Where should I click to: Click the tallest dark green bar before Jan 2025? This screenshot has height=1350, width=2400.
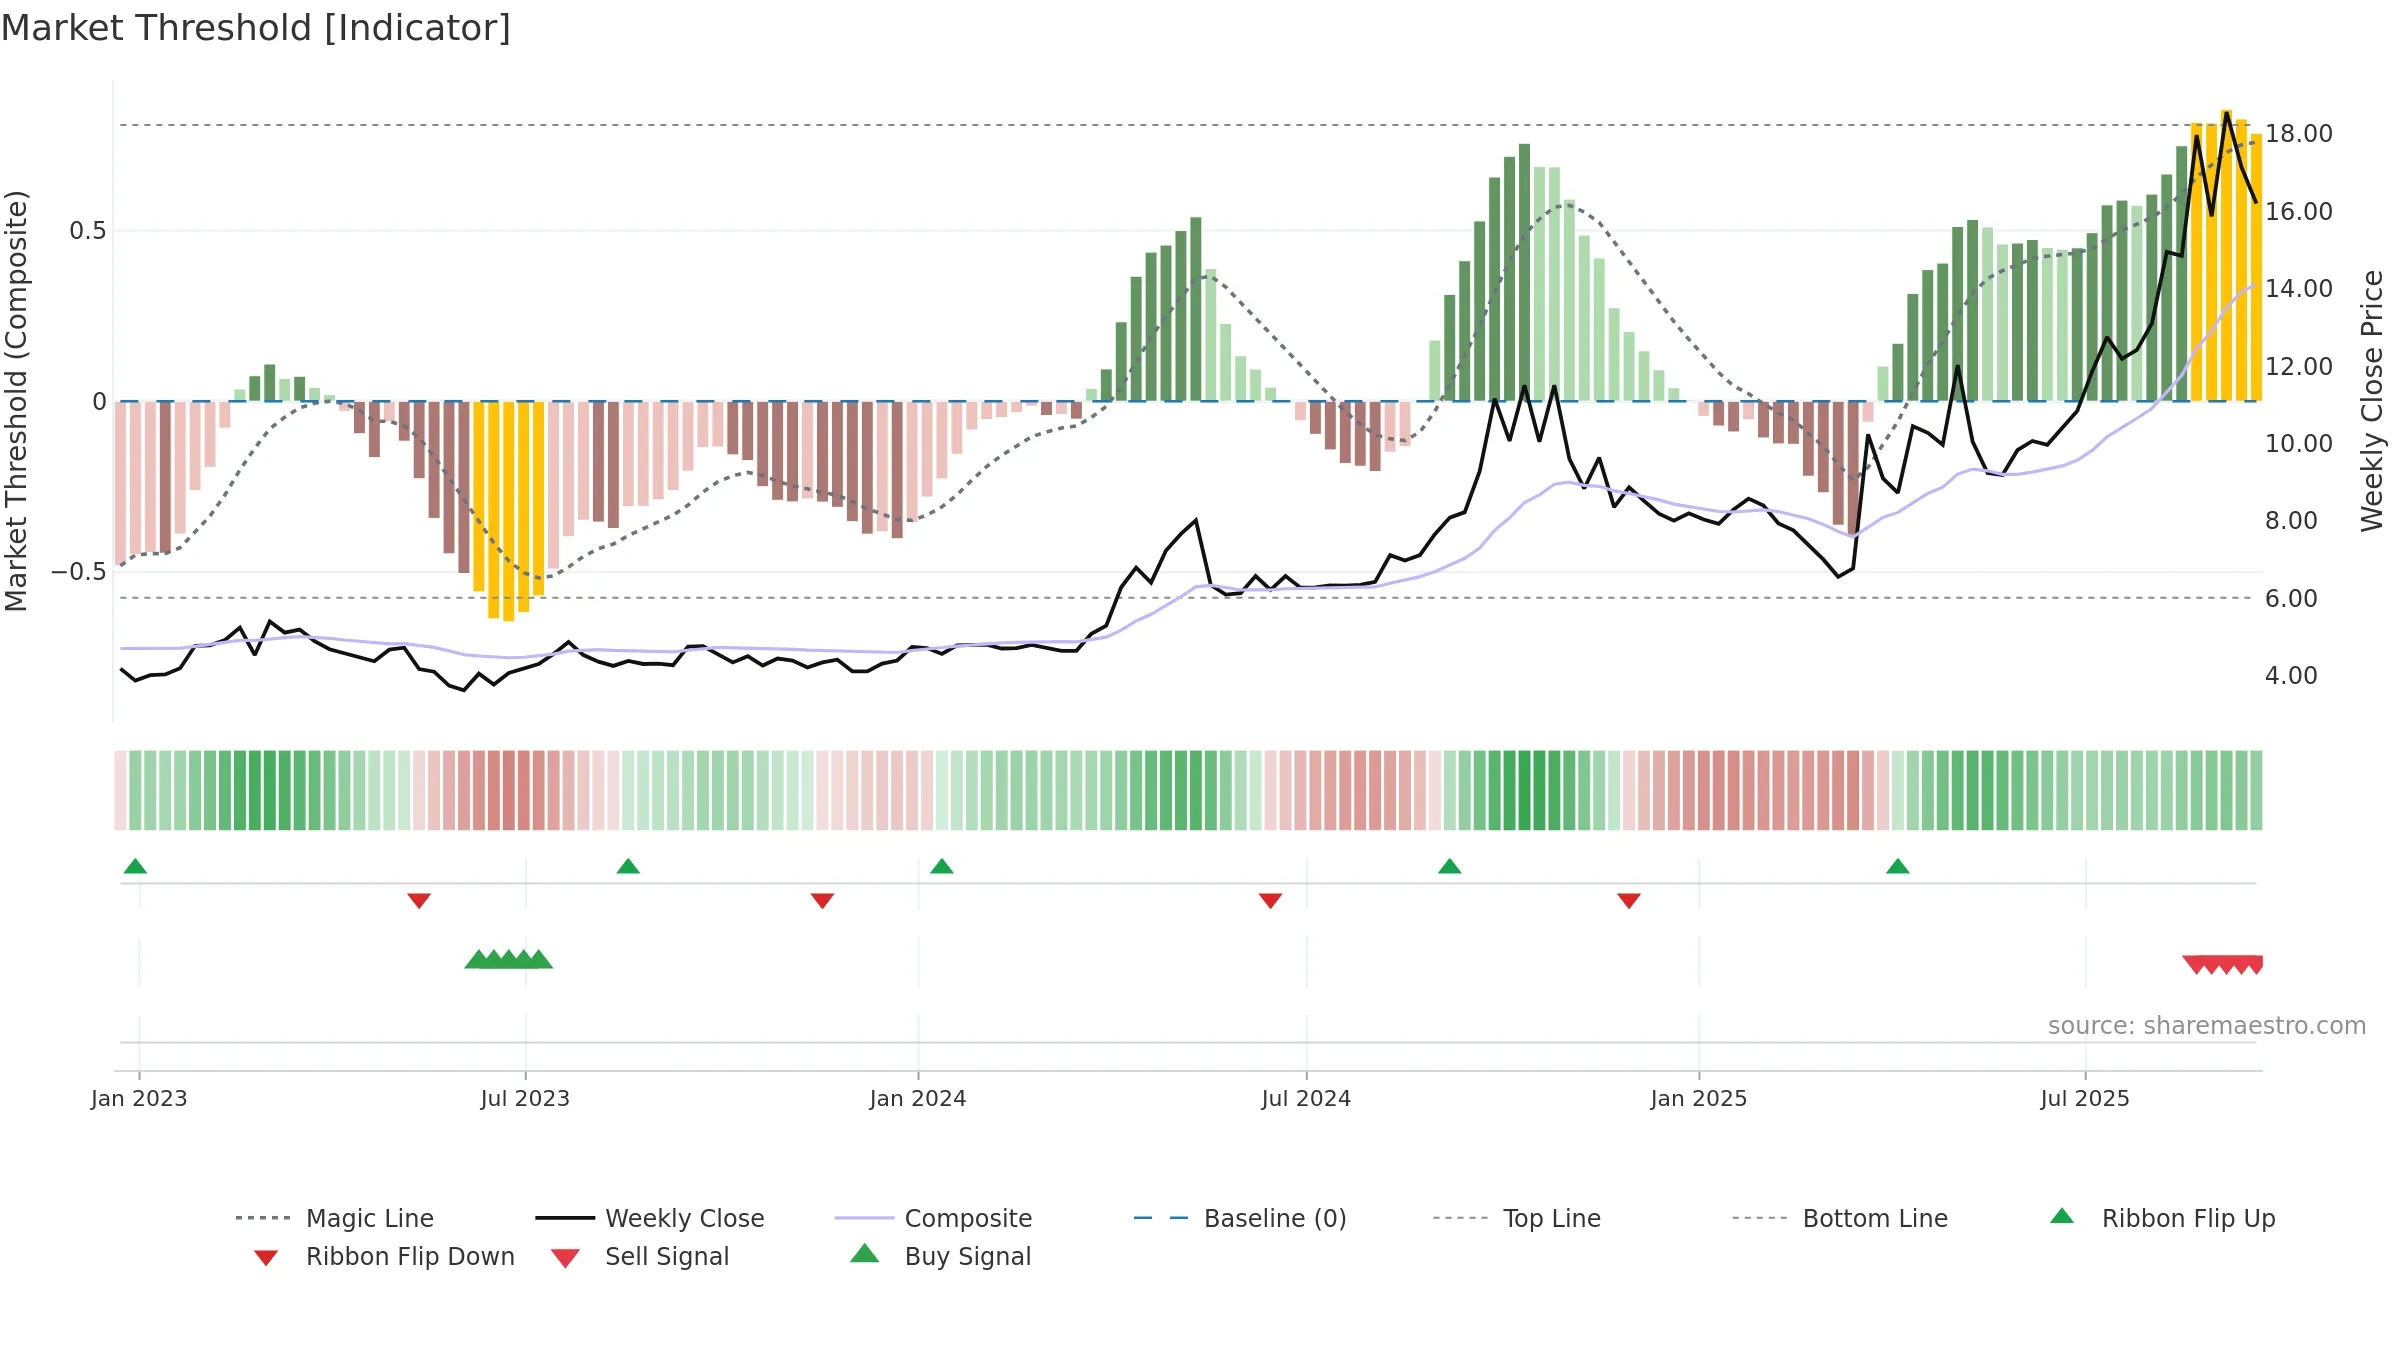1524,272
